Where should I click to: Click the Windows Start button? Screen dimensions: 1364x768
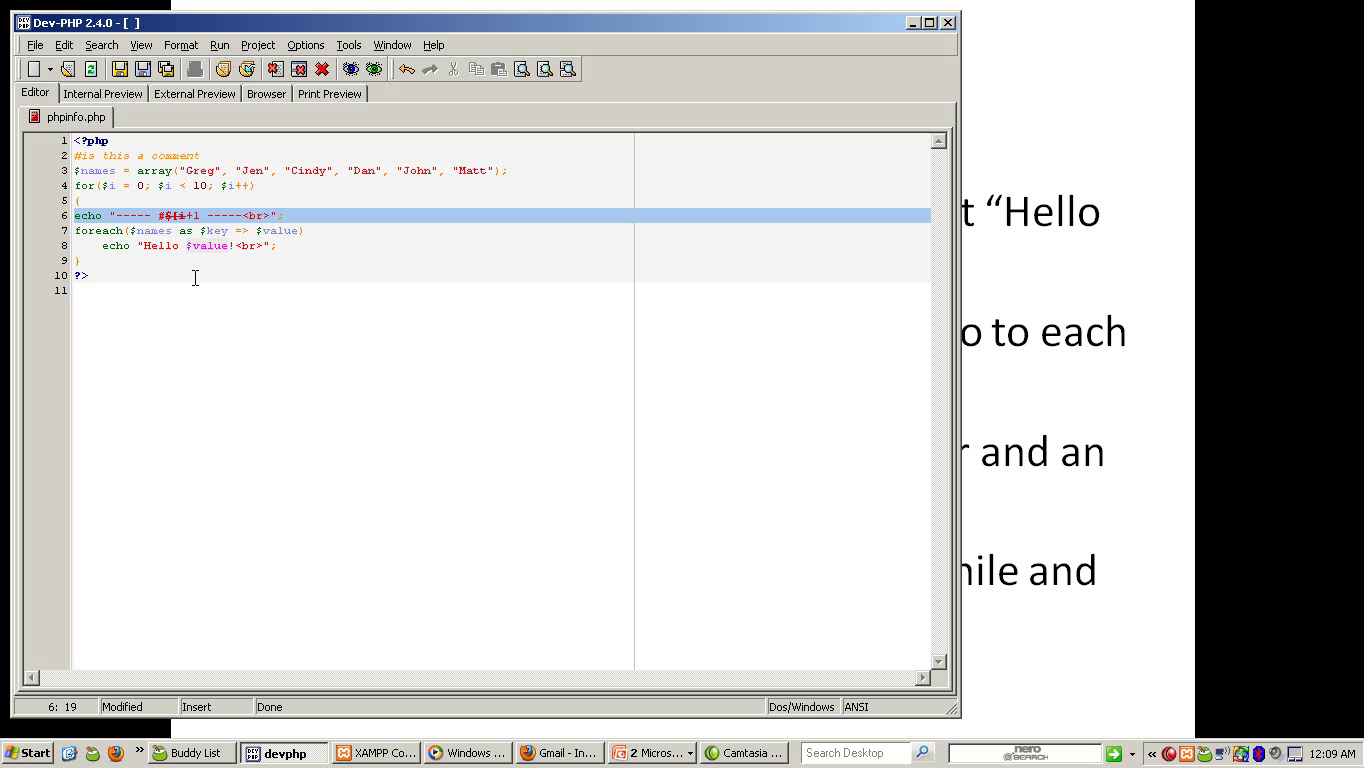point(28,753)
